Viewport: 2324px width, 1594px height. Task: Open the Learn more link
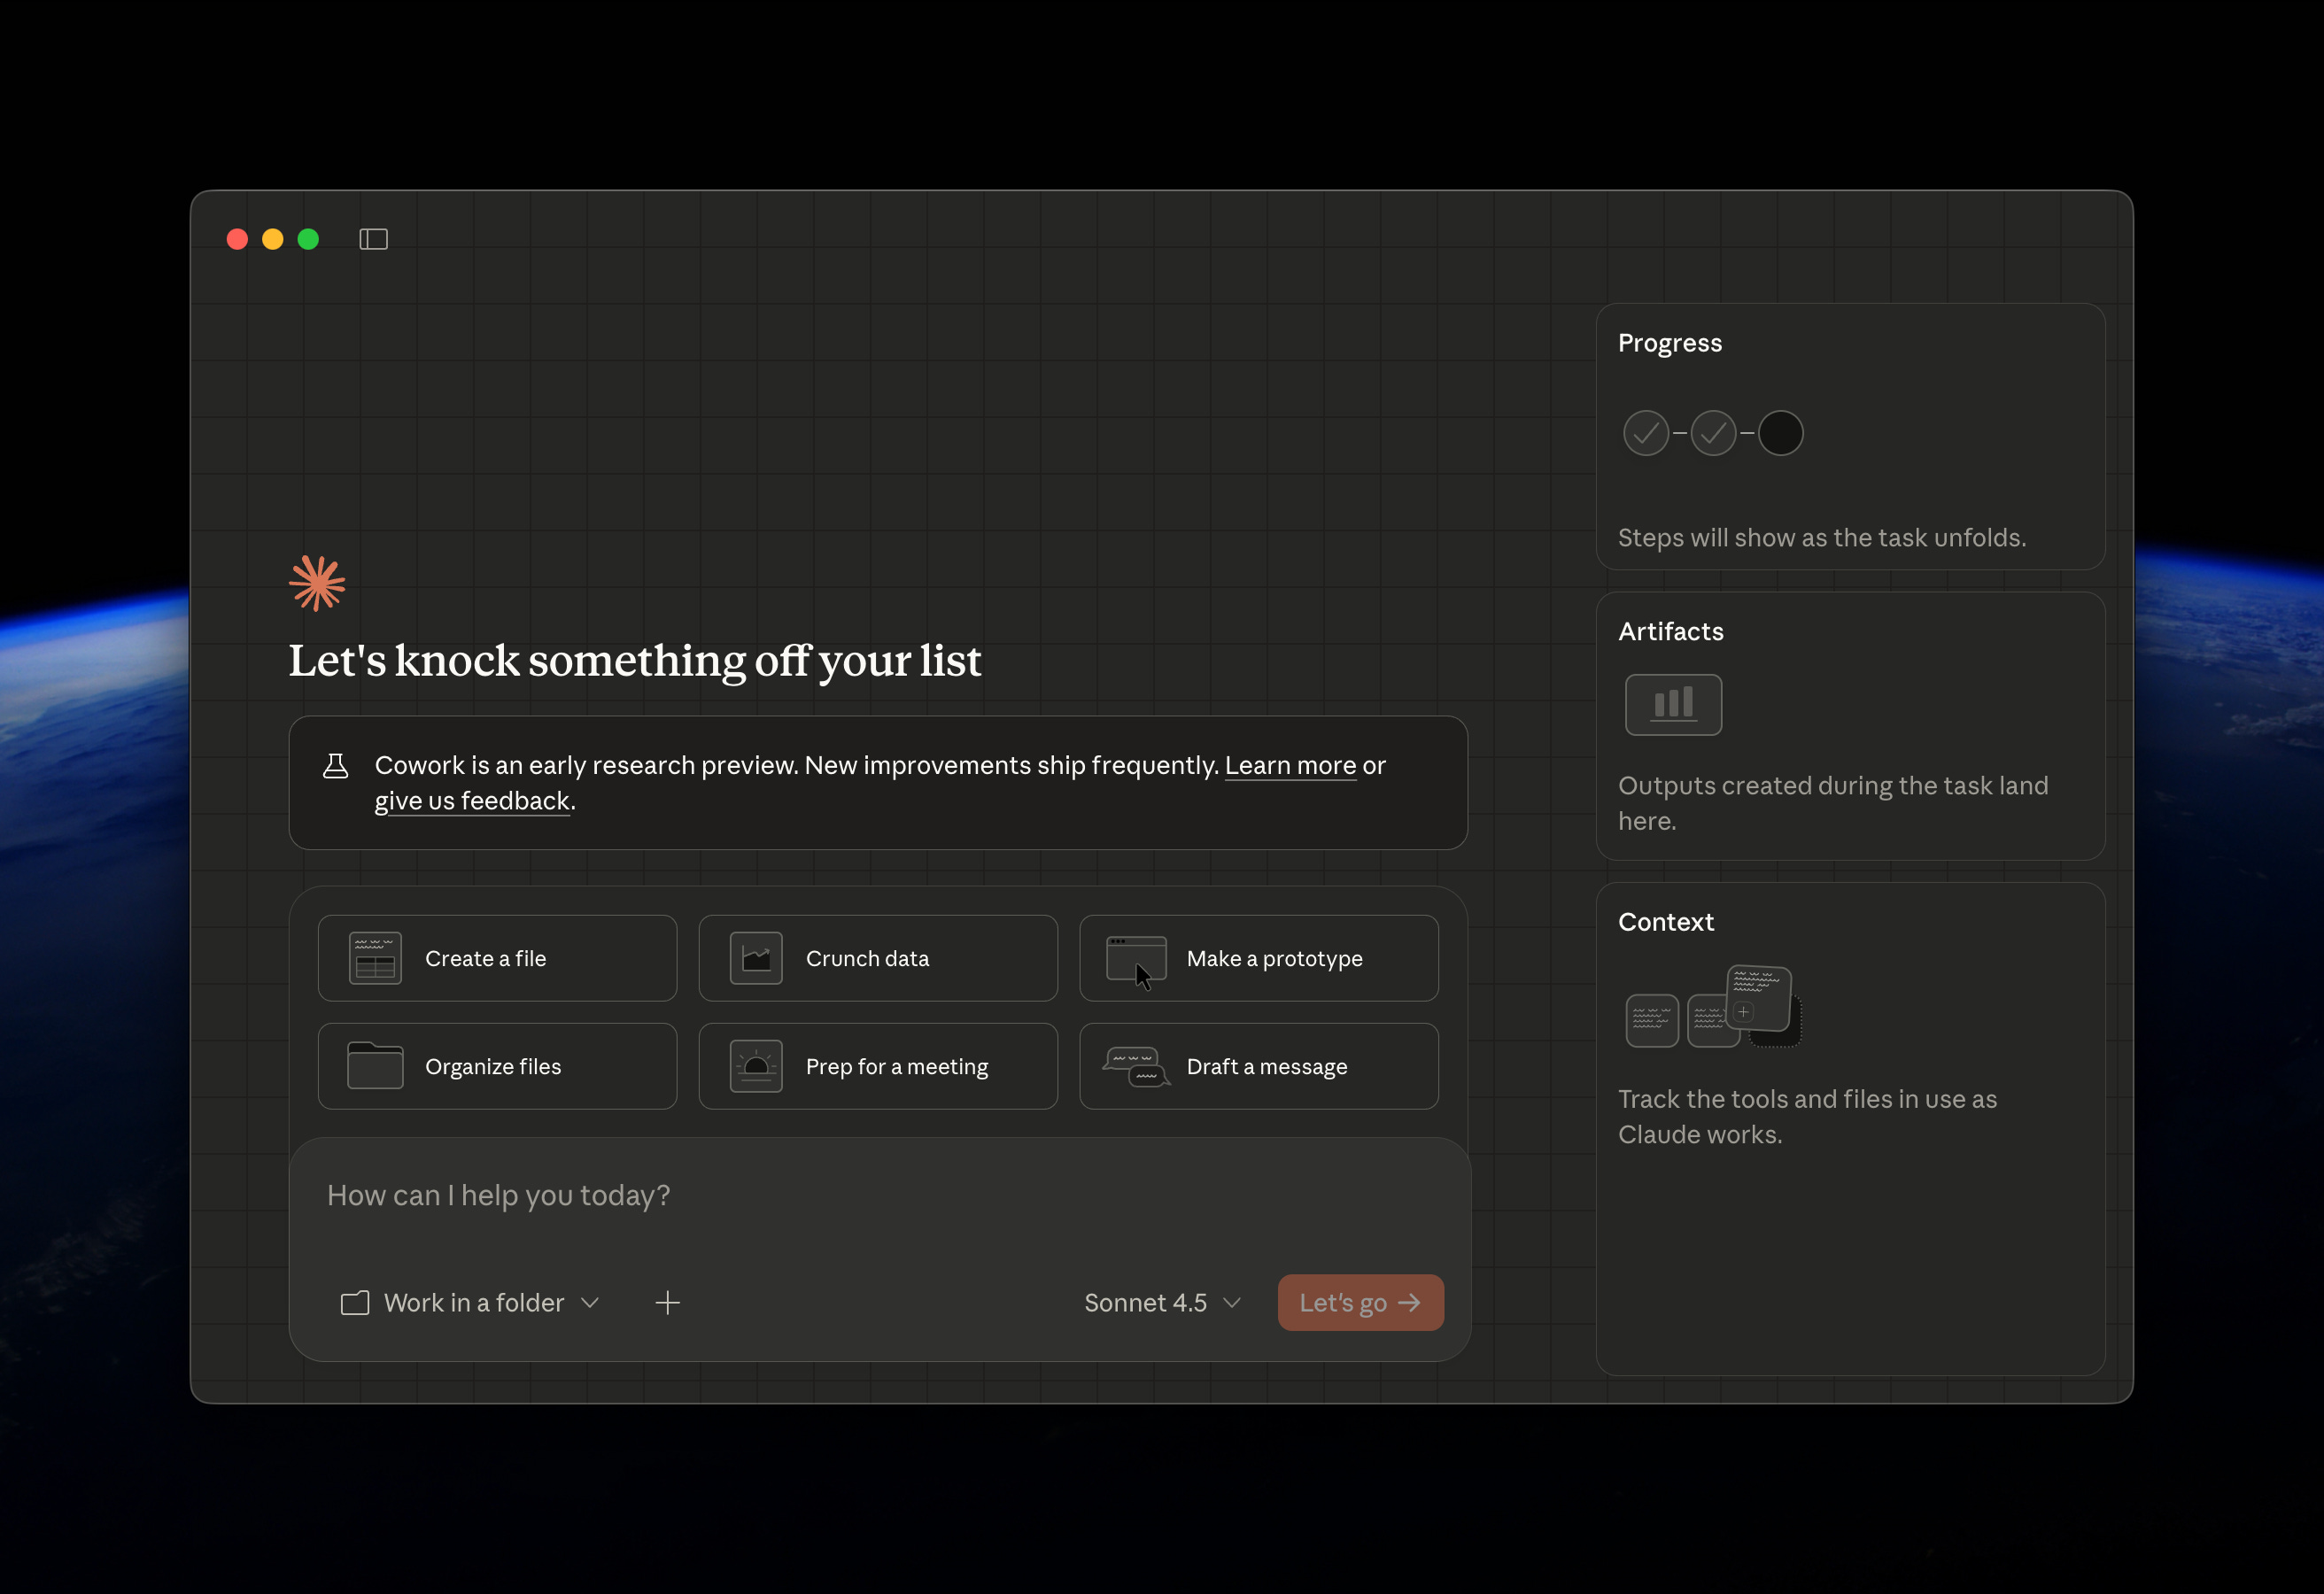(x=1290, y=765)
